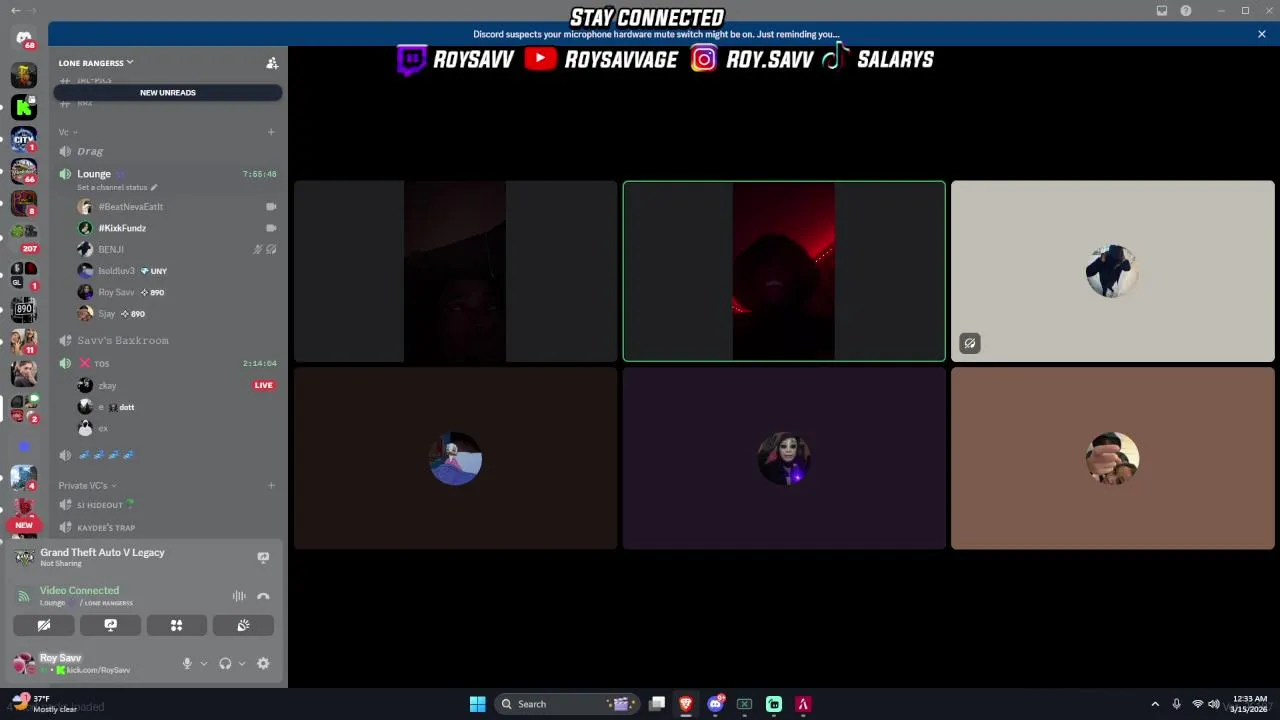
Task: Deafen with the headphones icon
Action: pos(225,663)
